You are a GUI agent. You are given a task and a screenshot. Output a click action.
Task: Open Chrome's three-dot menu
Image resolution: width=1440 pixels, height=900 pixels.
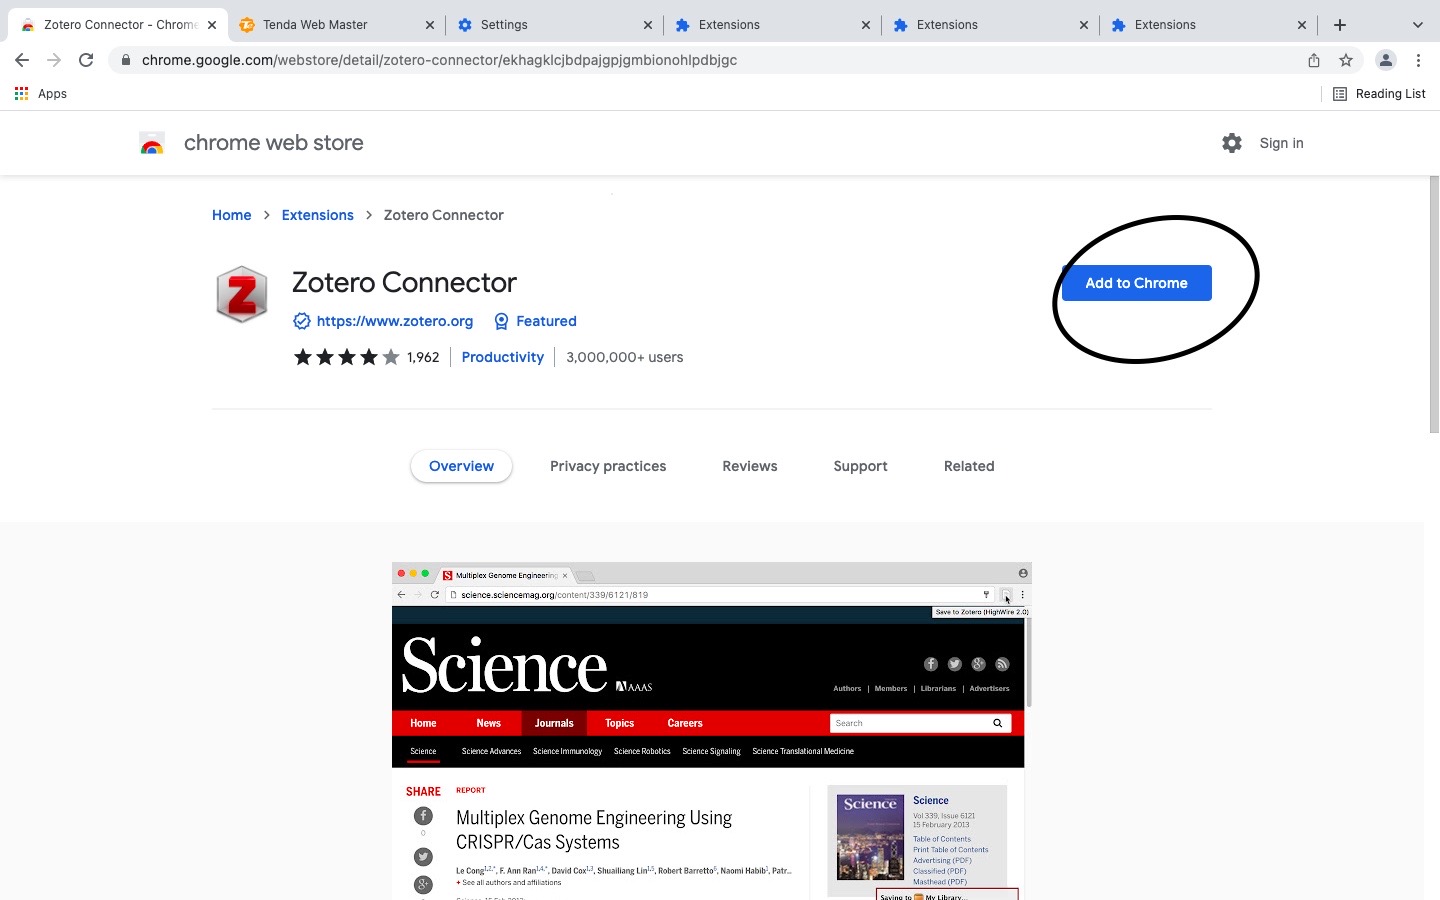click(1418, 60)
